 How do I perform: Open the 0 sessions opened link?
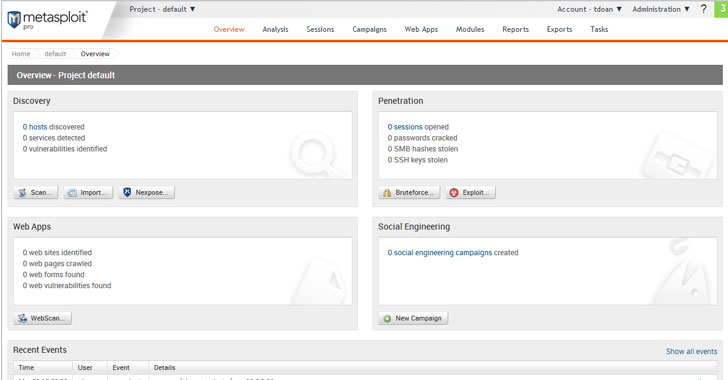point(405,127)
